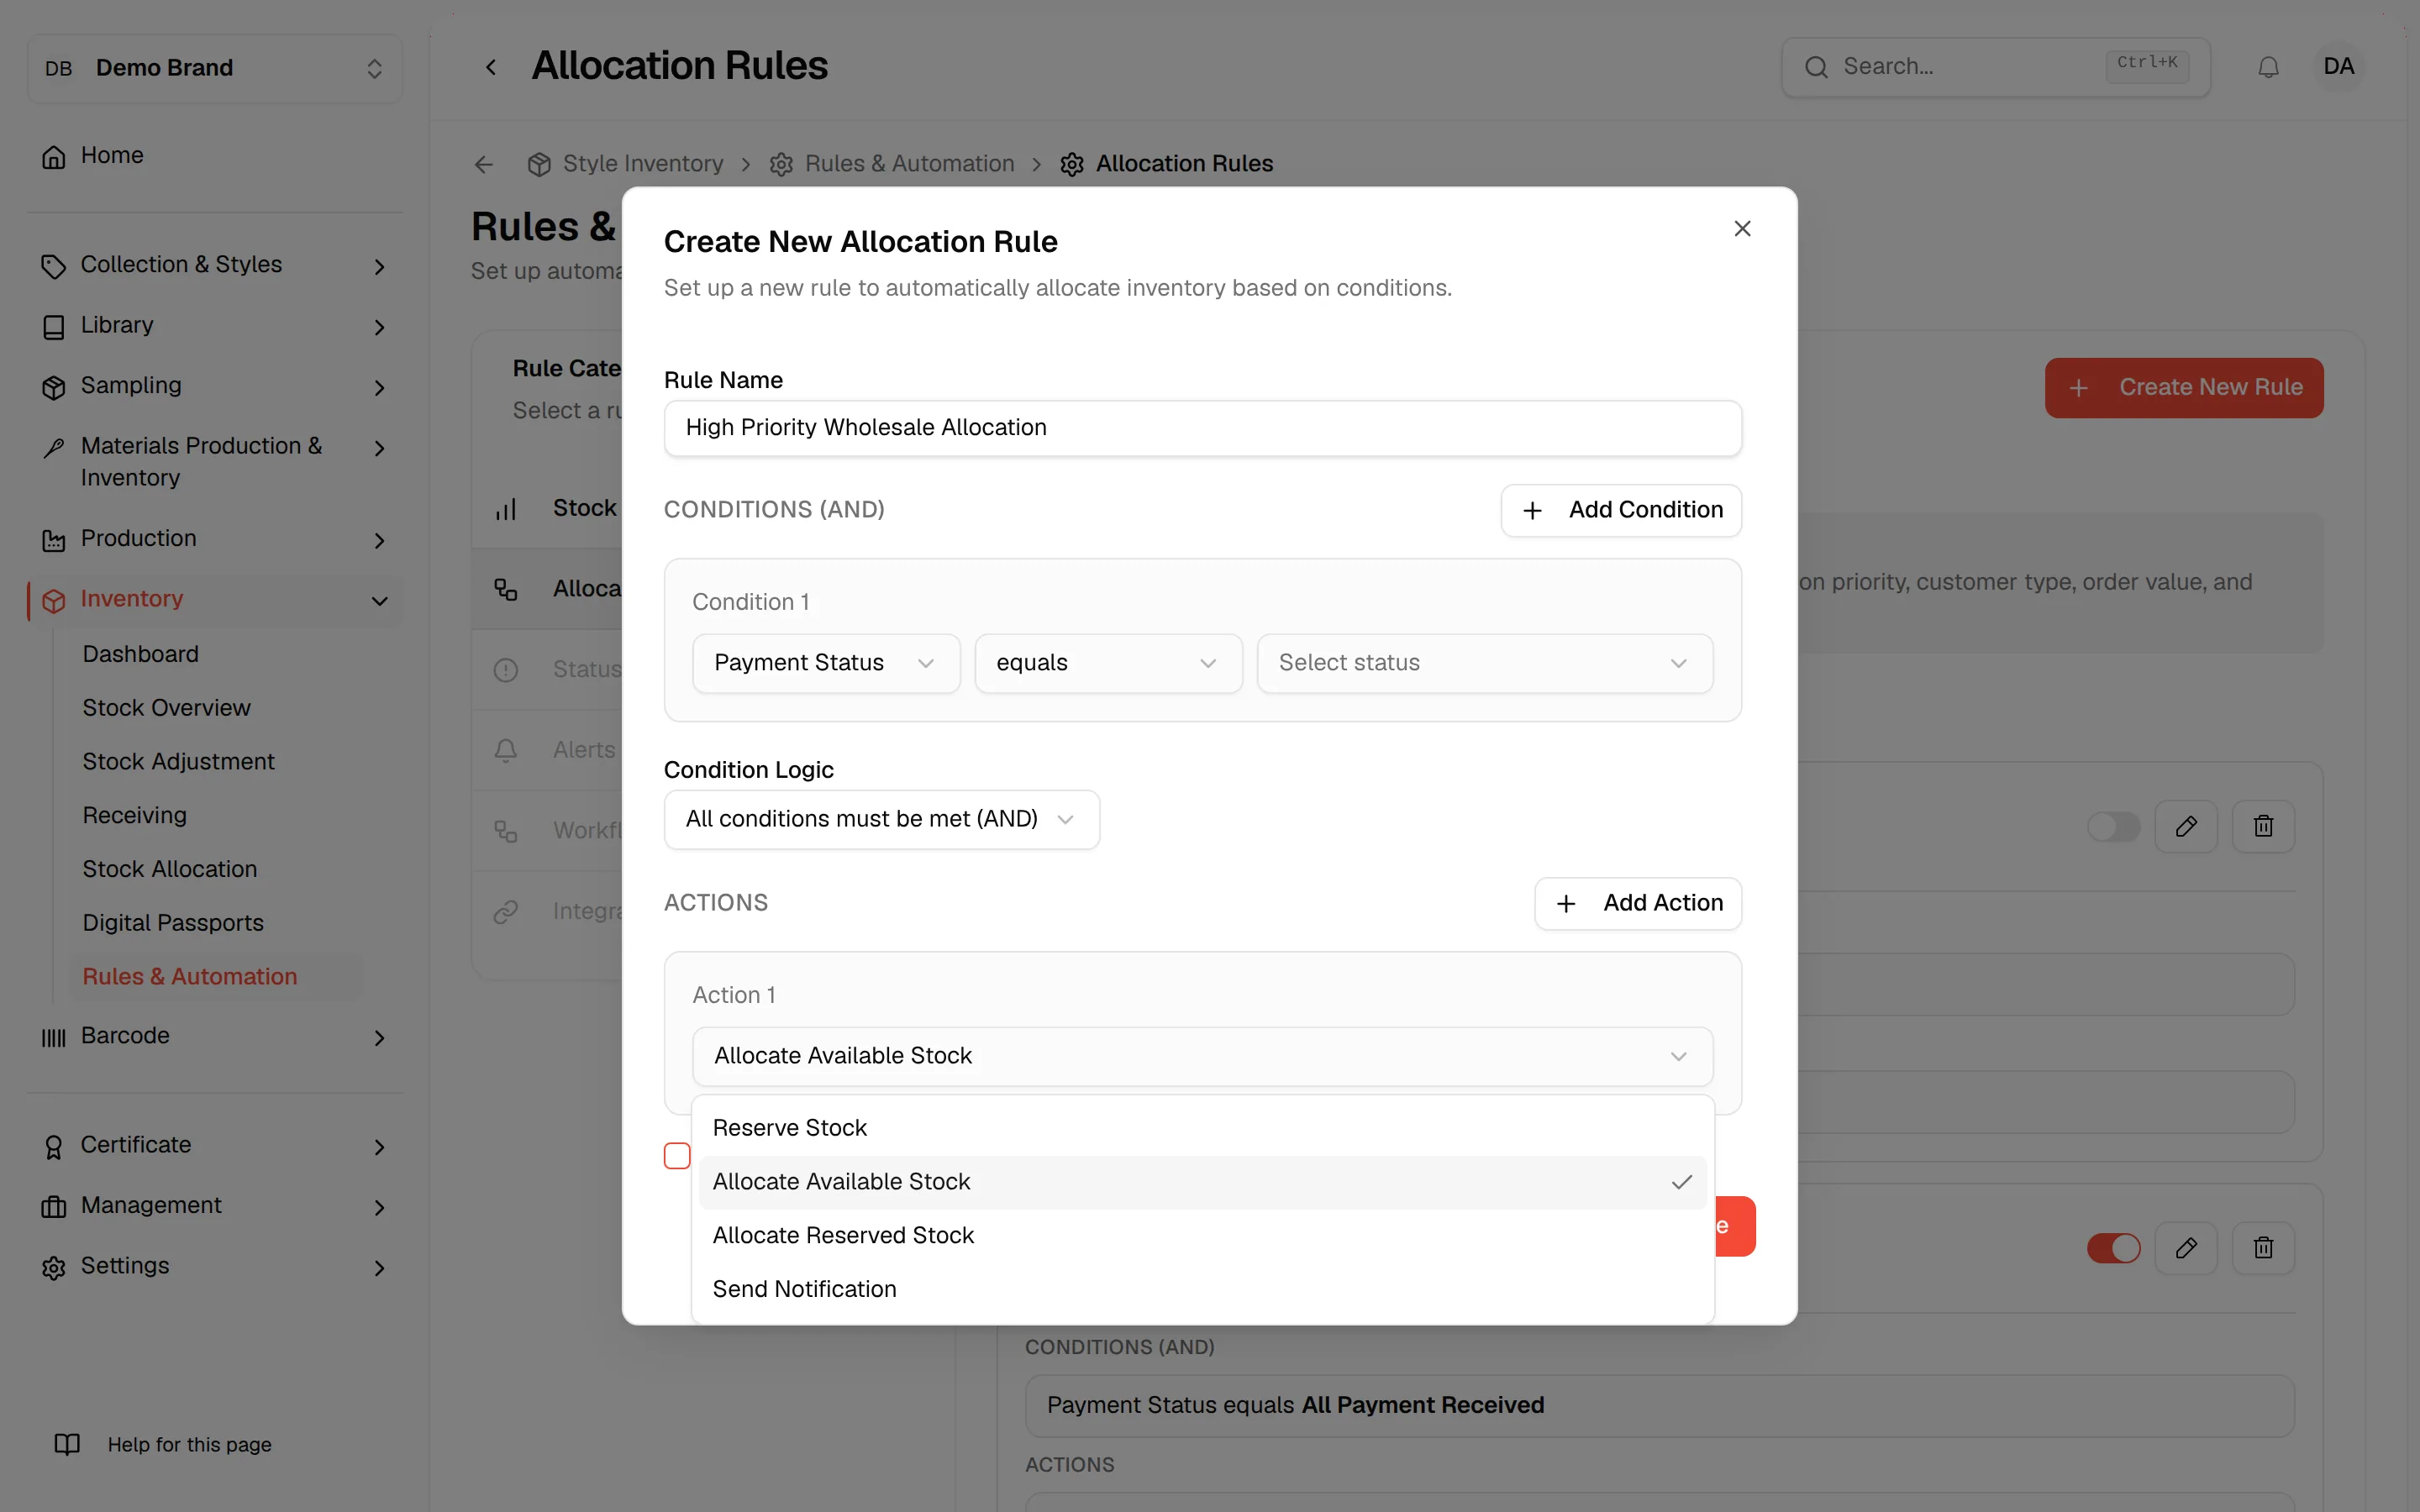
Task: Click the search magnifier icon
Action: click(x=1816, y=67)
